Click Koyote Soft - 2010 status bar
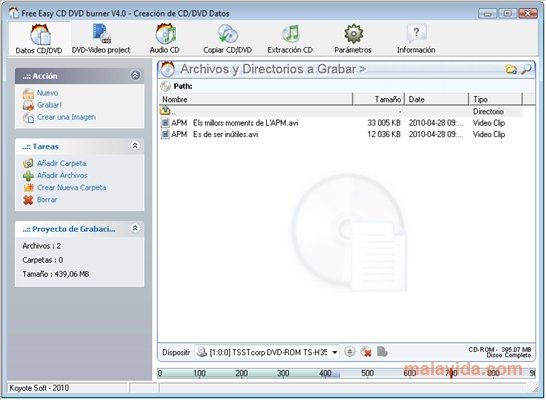The image size is (546, 400). (x=39, y=388)
